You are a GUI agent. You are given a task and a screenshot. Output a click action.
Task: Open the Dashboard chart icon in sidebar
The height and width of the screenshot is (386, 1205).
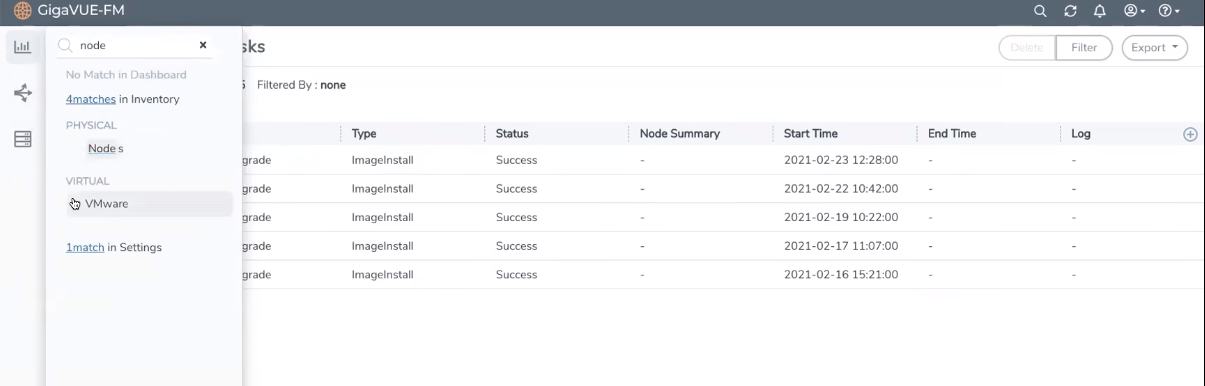pyautogui.click(x=22, y=47)
